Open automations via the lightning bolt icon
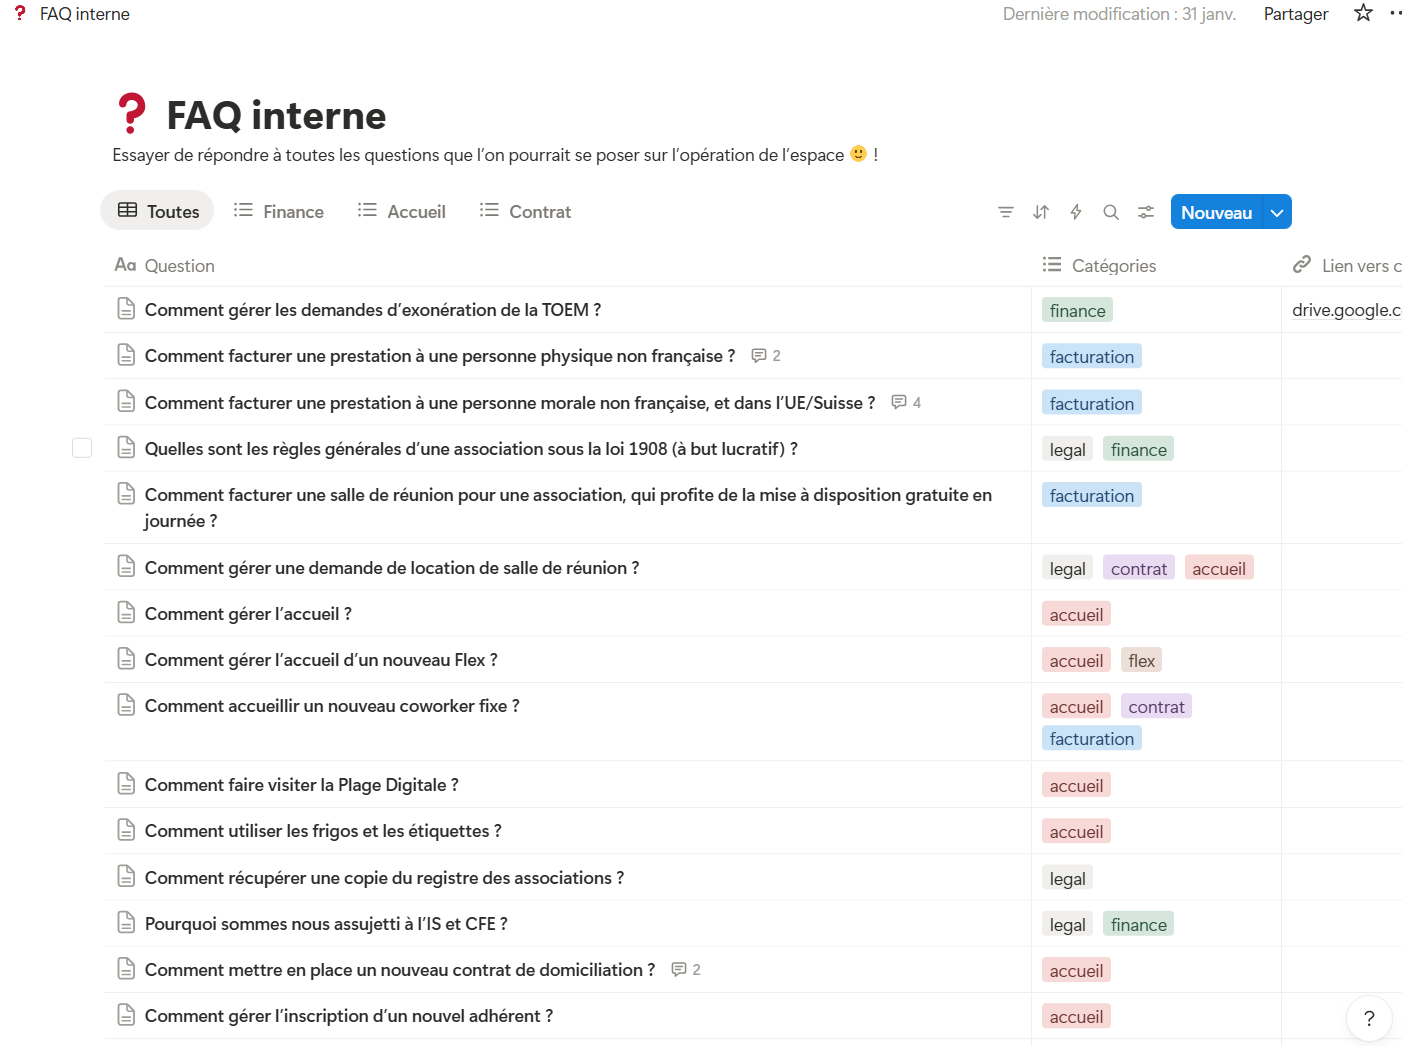Image resolution: width=1402 pixels, height=1046 pixels. click(1076, 212)
